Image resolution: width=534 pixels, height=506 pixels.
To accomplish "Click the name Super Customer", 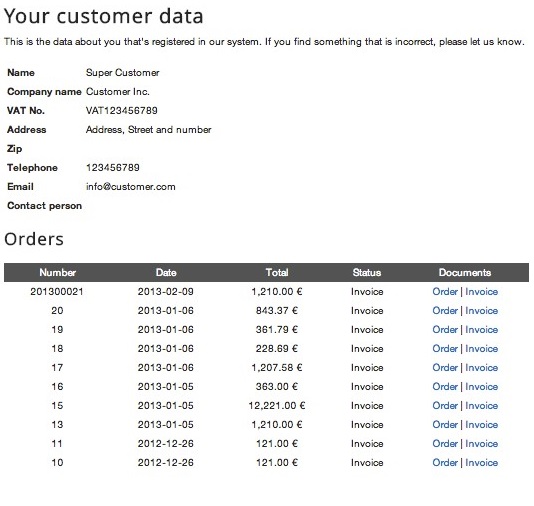I will [x=123, y=73].
